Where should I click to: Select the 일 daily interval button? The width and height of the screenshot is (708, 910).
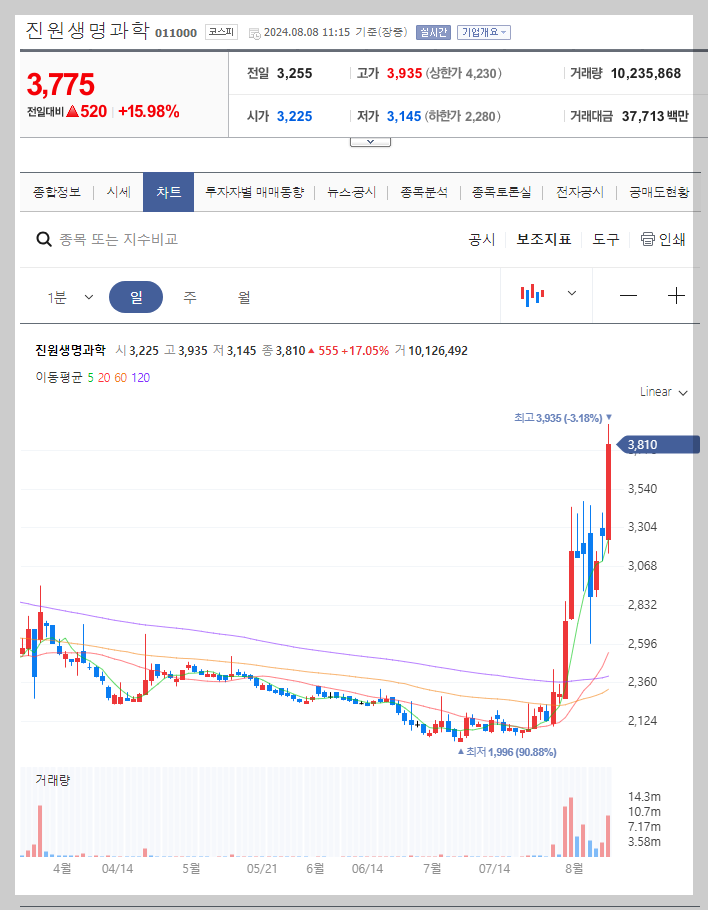[x=136, y=296]
